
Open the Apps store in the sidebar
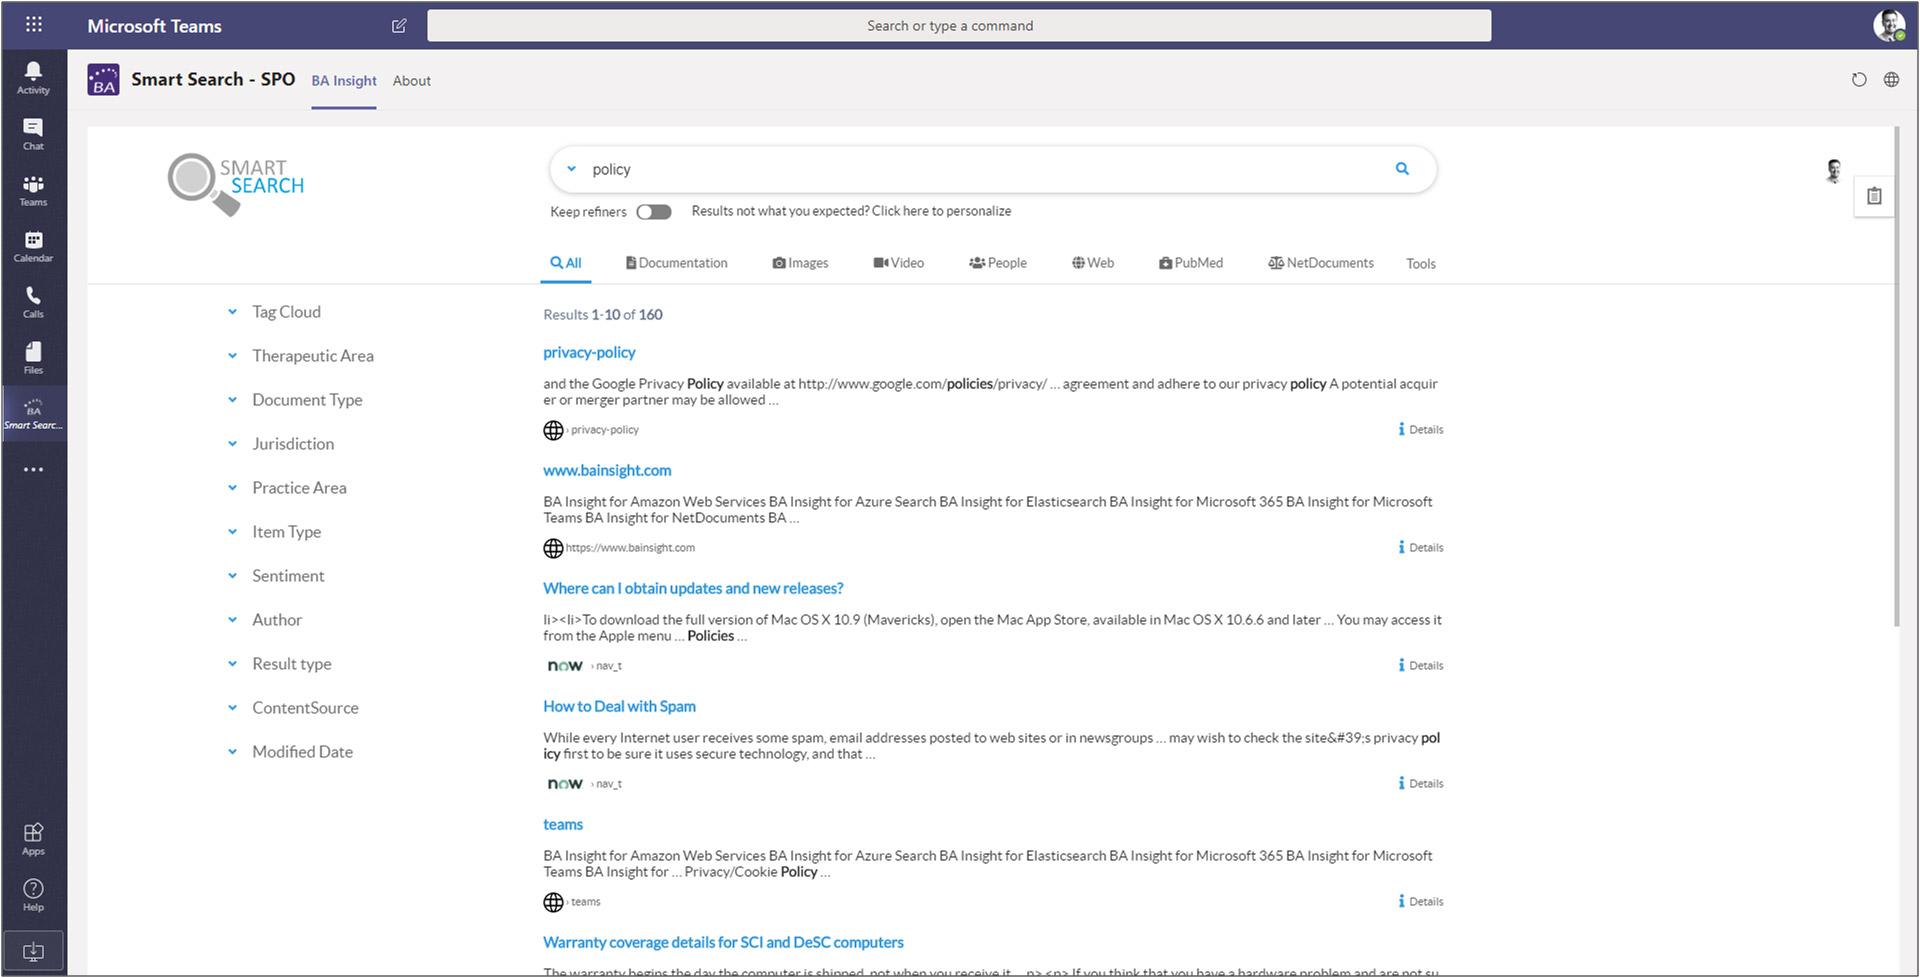click(33, 839)
